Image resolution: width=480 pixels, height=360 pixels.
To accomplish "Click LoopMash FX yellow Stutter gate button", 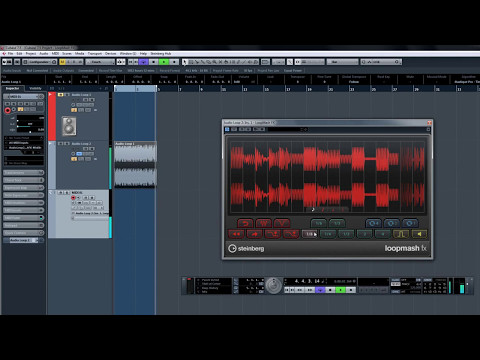I will (x=401, y=234).
